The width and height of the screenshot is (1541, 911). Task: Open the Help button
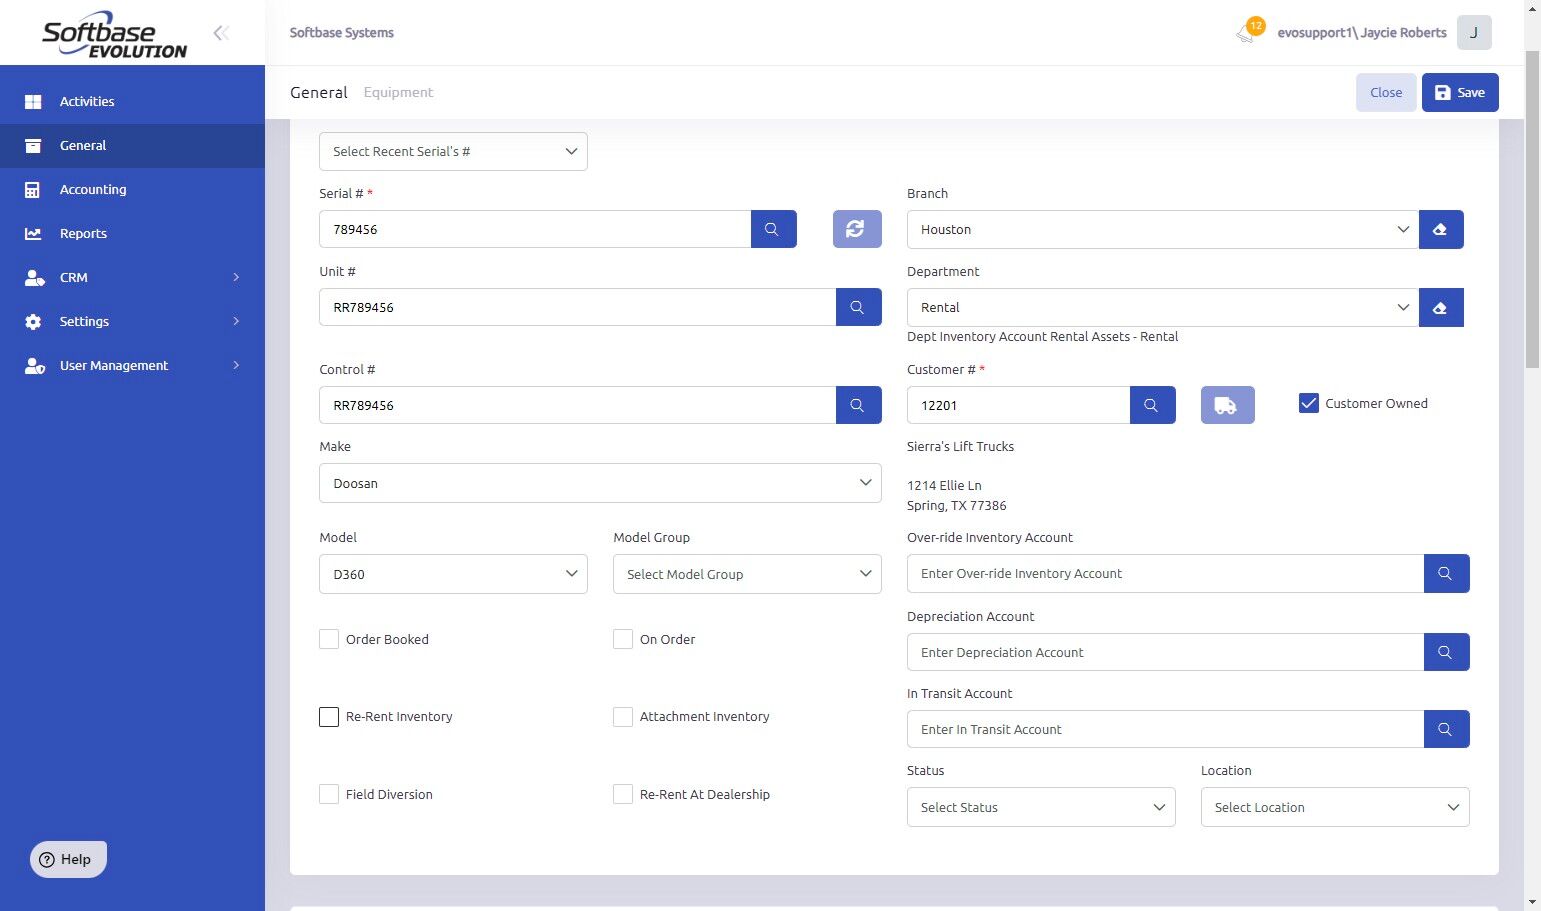[x=68, y=859]
